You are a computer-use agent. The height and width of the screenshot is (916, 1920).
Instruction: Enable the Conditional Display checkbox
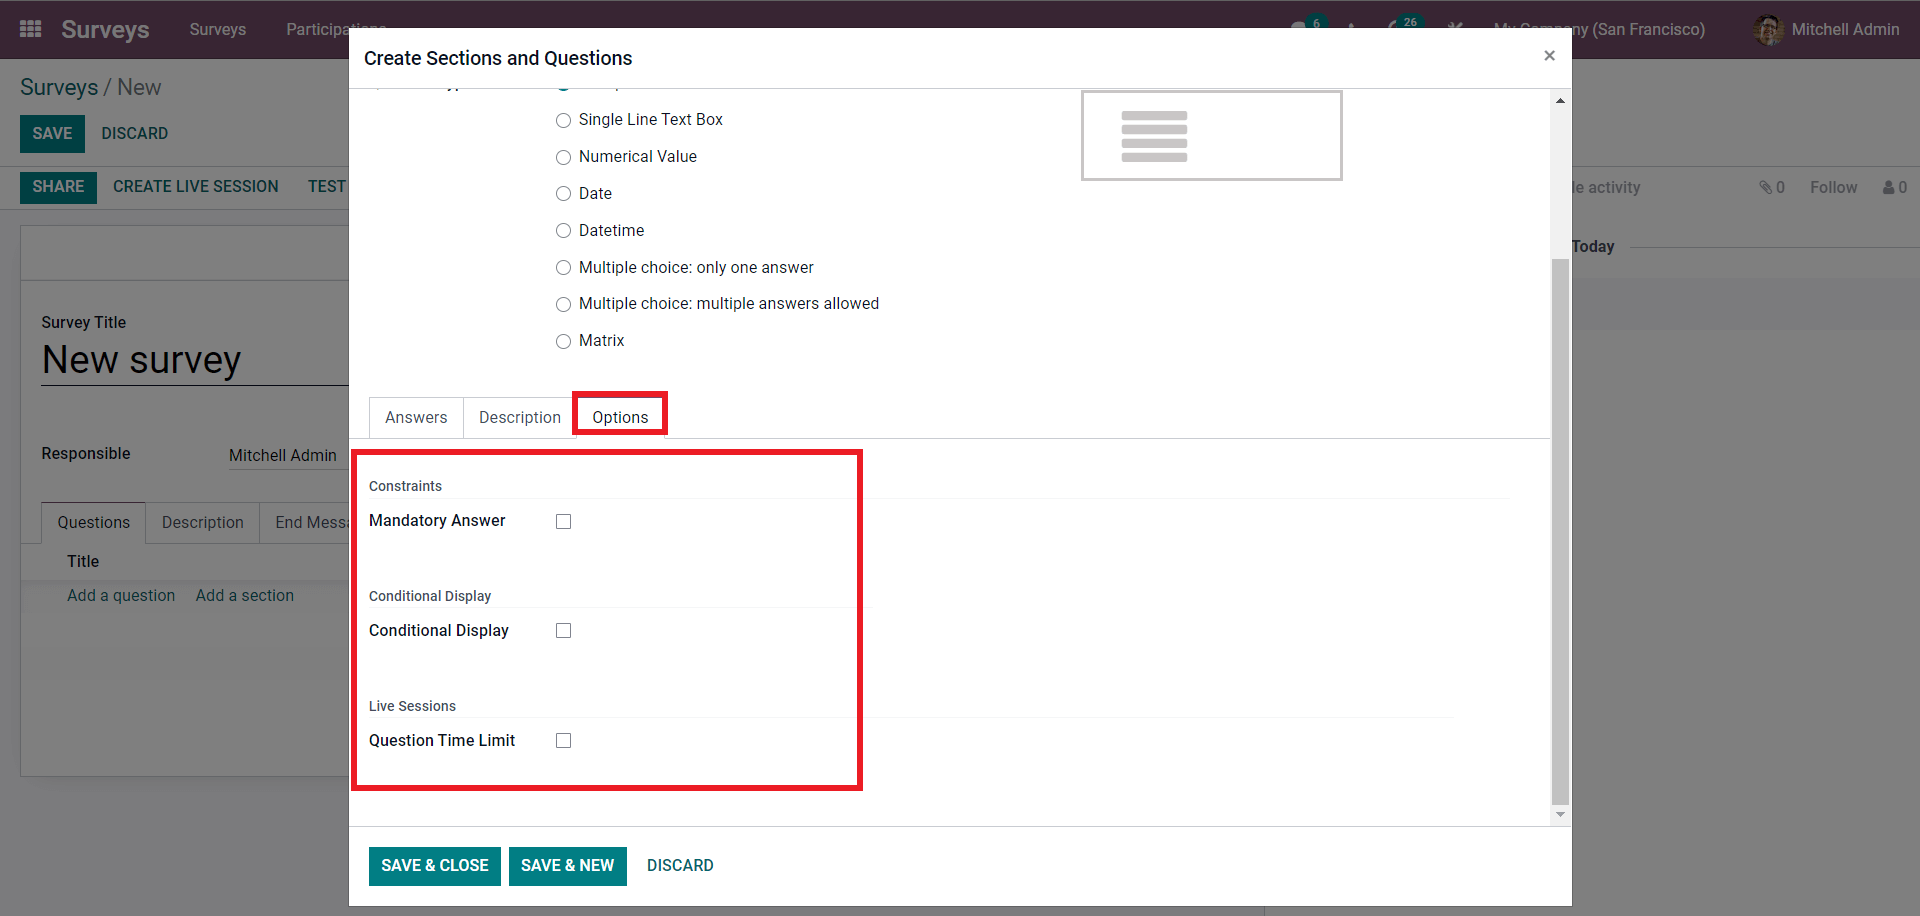(x=564, y=631)
